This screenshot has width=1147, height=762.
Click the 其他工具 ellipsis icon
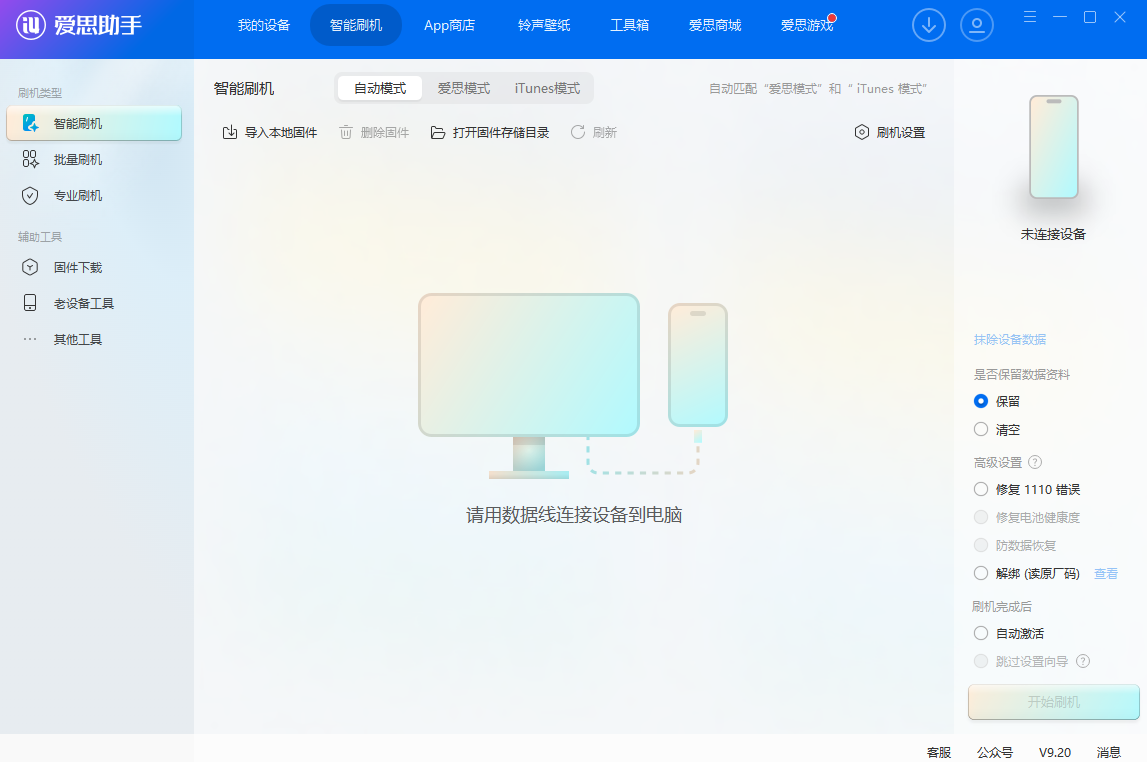pos(30,339)
